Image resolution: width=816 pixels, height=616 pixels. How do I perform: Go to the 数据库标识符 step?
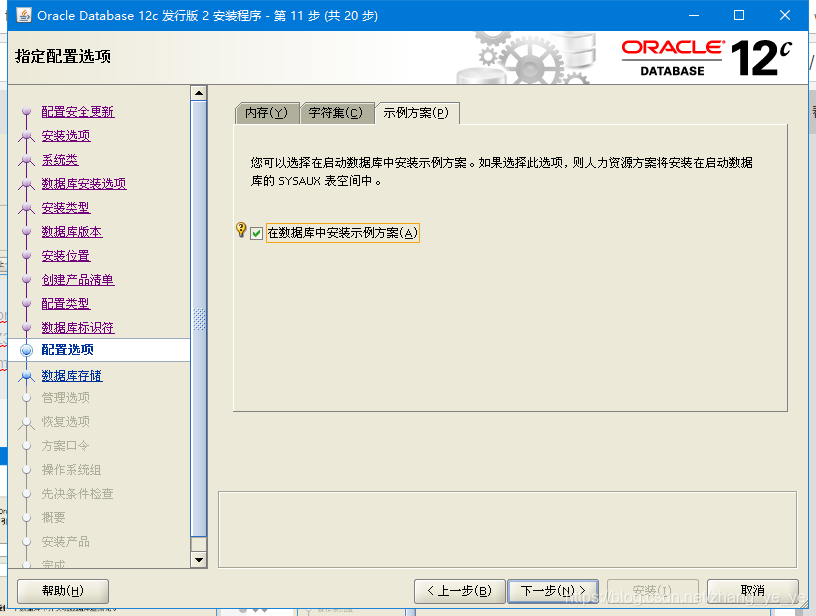pyautogui.click(x=78, y=327)
